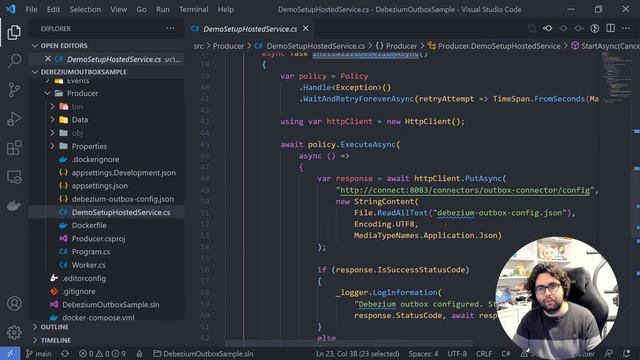
Task: Change indentation via Spaces: 4
Action: (423, 353)
